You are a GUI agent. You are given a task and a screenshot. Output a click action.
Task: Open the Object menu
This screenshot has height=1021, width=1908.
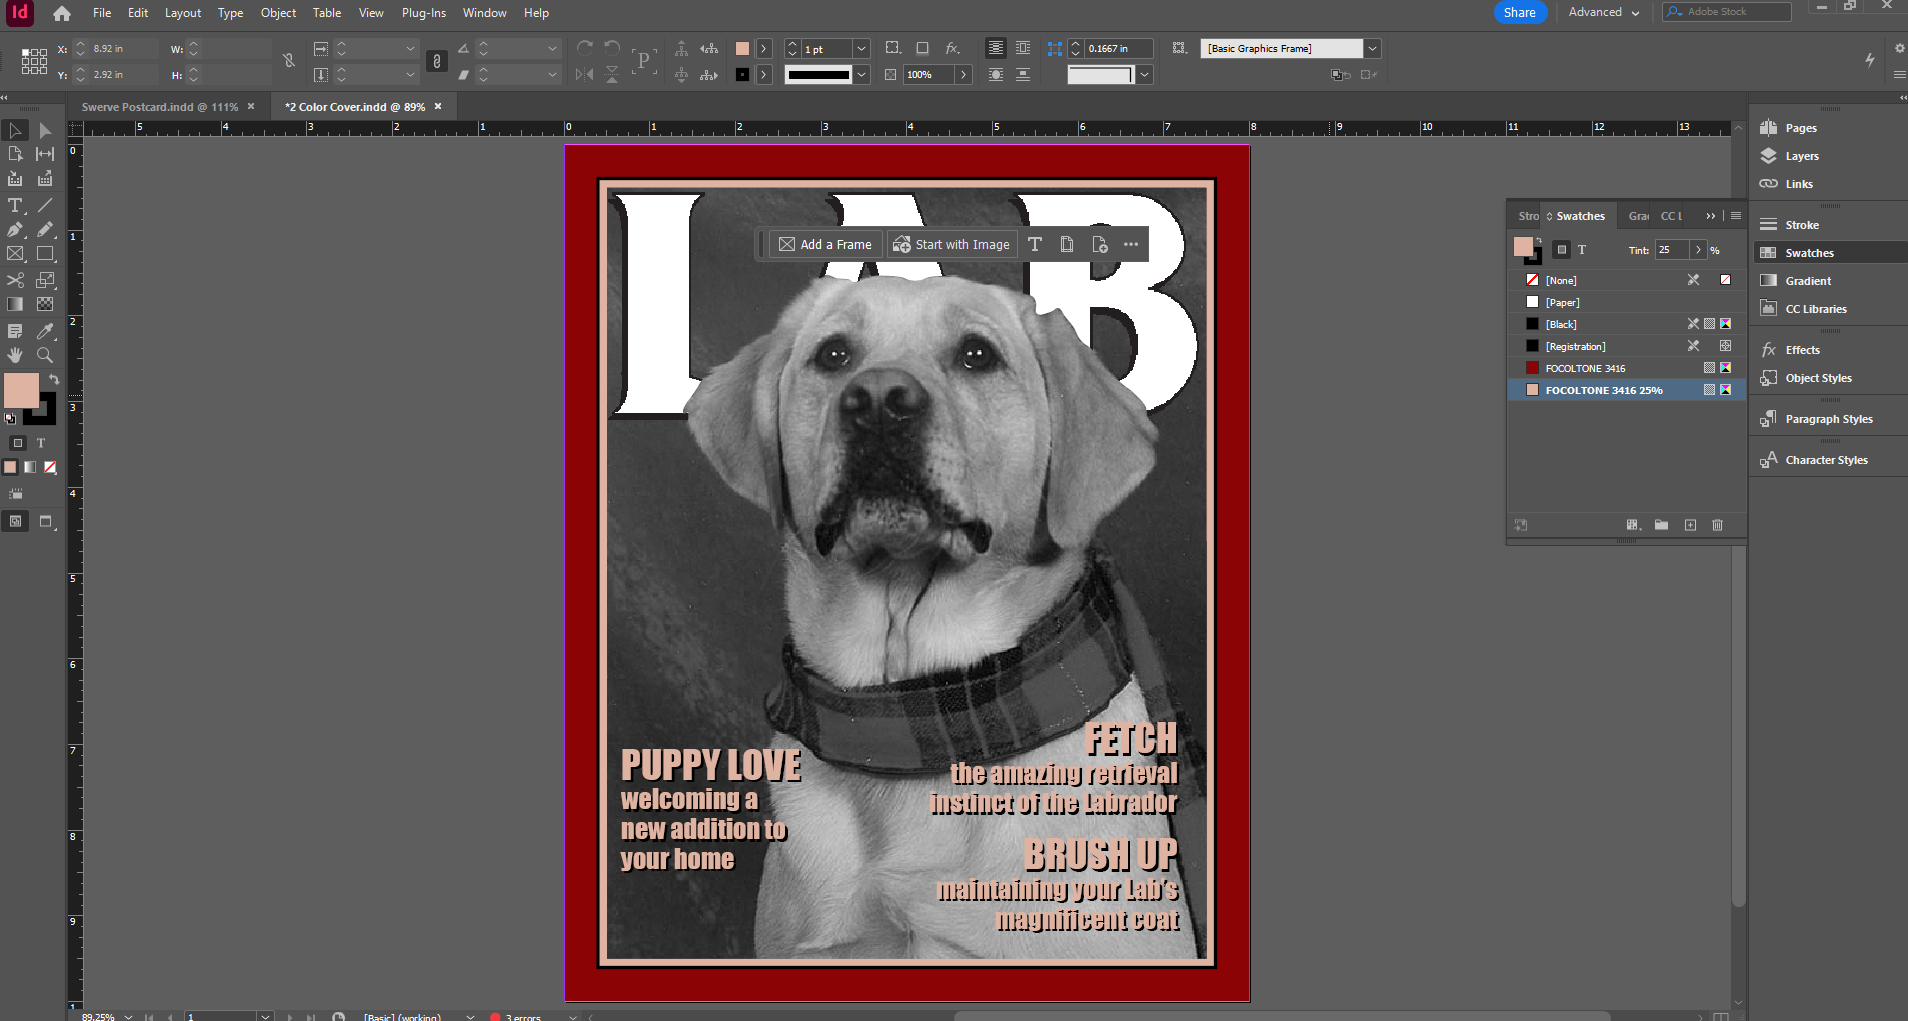pyautogui.click(x=277, y=13)
